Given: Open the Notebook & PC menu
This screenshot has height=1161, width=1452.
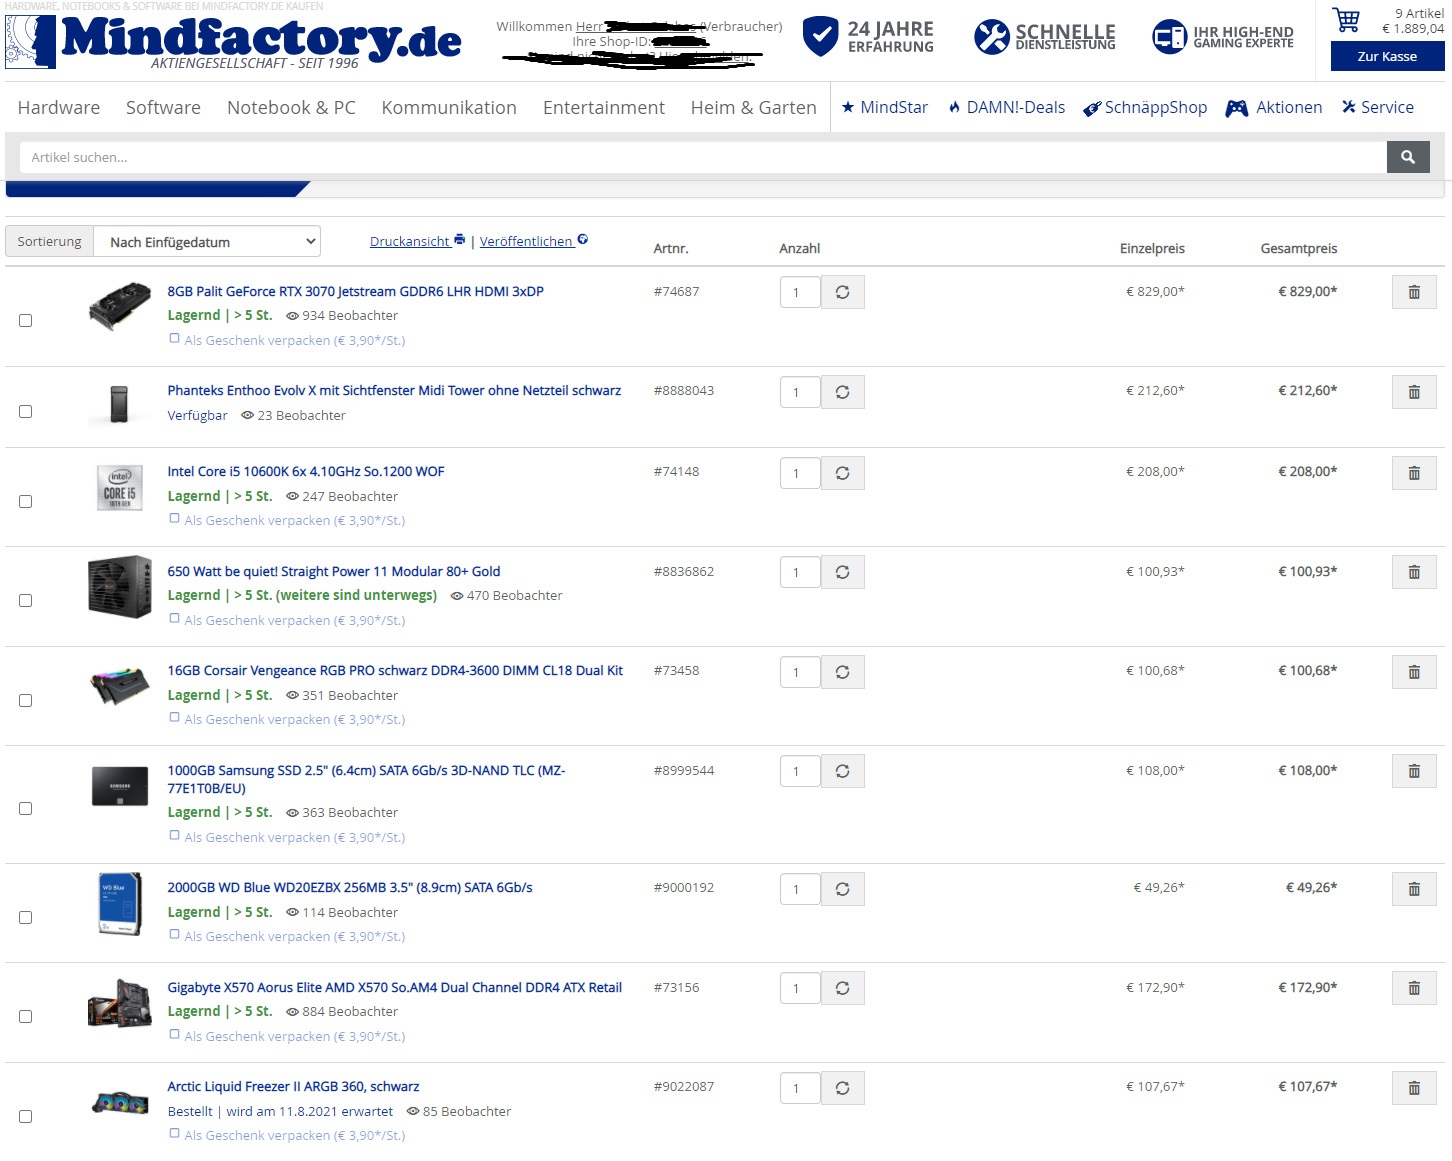Looking at the screenshot, I should coord(291,107).
